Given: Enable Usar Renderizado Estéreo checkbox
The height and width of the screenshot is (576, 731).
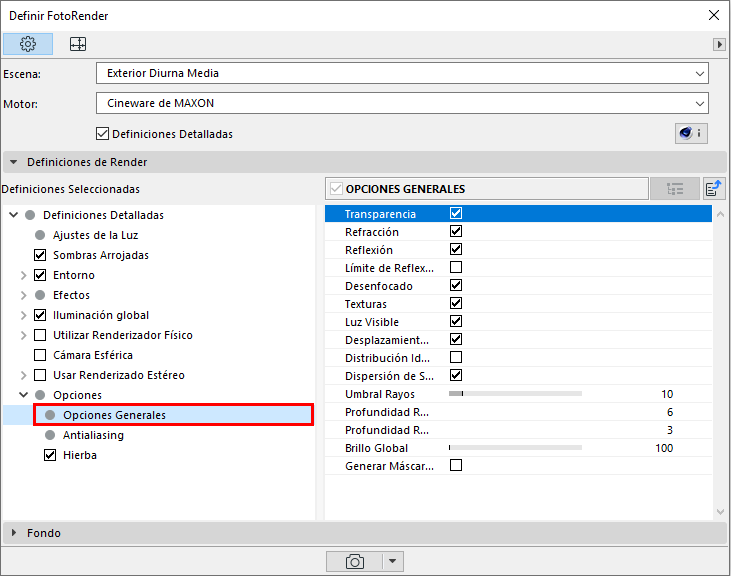Looking at the screenshot, I should click(40, 376).
